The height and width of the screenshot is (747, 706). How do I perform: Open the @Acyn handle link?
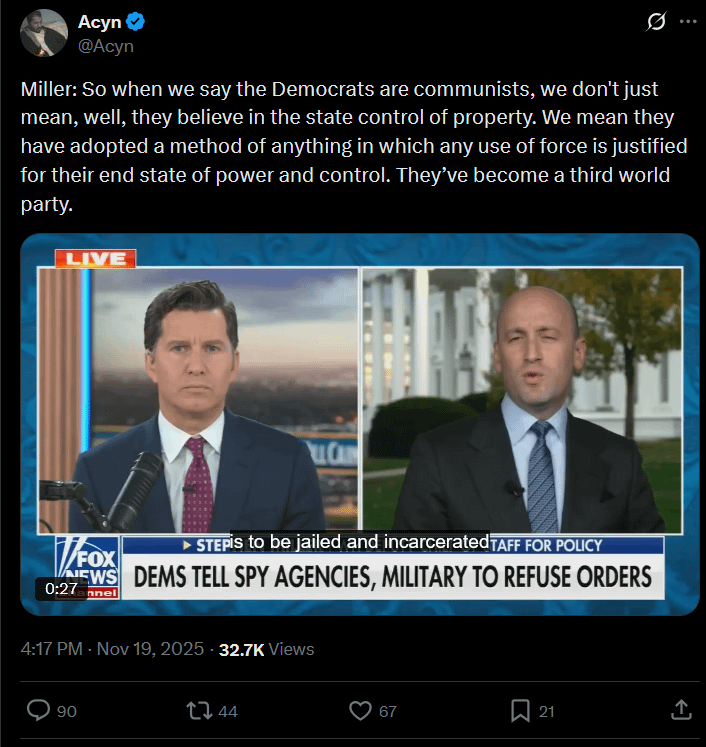point(105,45)
